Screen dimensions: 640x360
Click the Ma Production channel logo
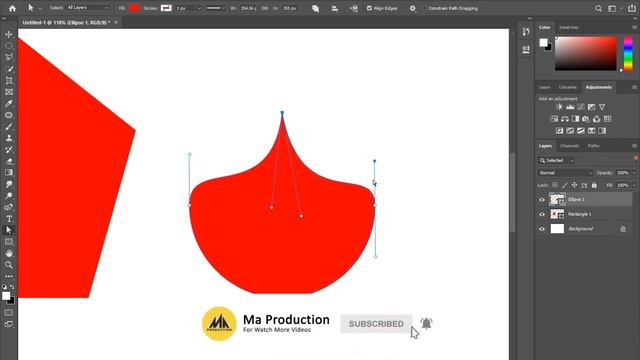click(x=219, y=324)
